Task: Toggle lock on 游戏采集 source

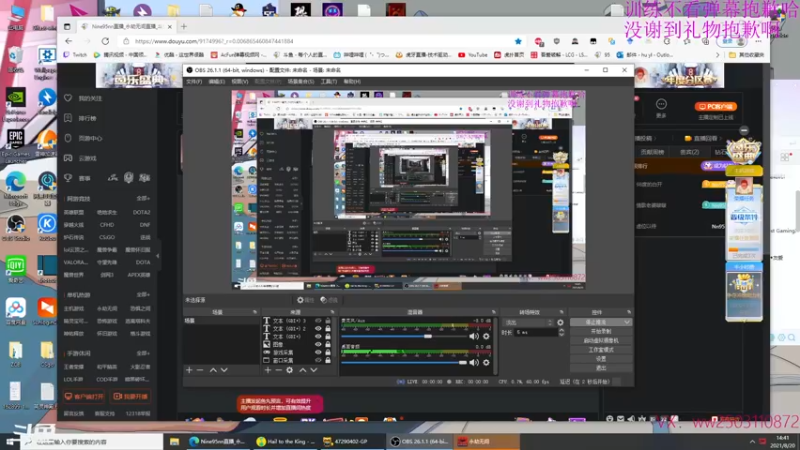Action: 328,352
